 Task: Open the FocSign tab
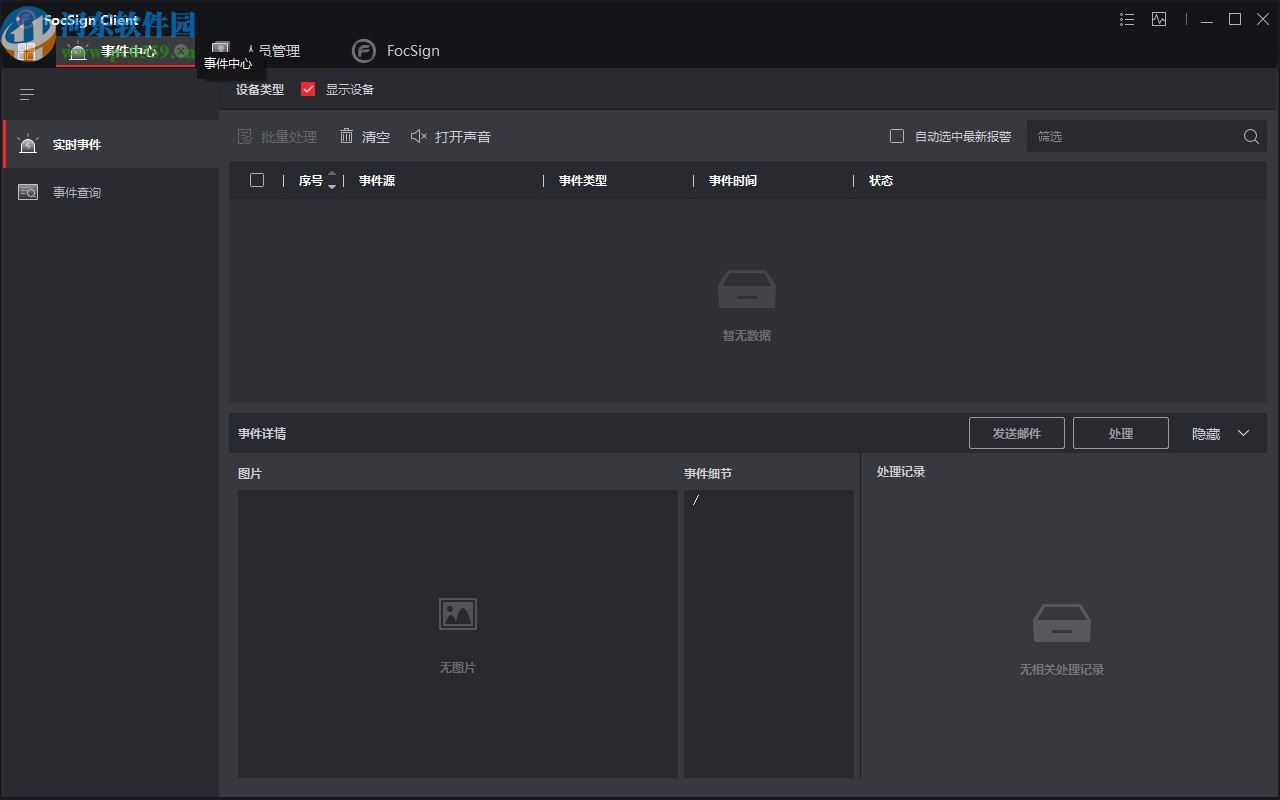tap(396, 50)
